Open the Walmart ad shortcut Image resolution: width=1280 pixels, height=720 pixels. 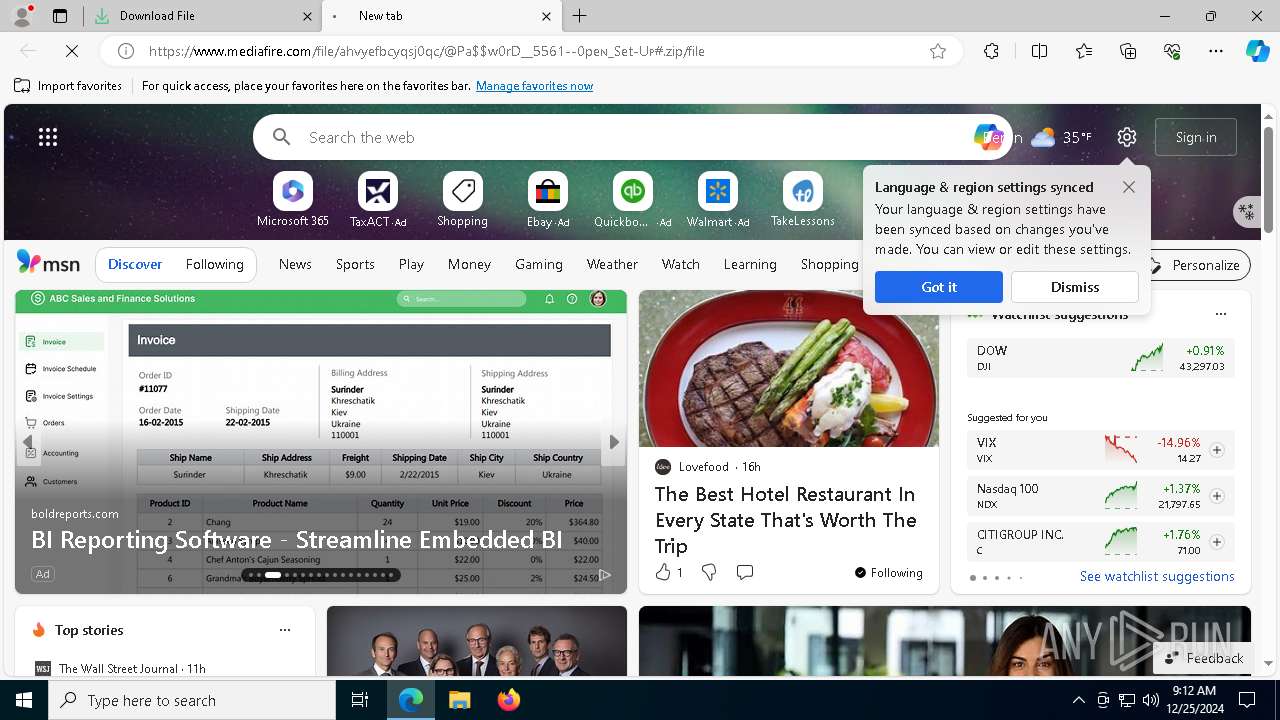(718, 200)
